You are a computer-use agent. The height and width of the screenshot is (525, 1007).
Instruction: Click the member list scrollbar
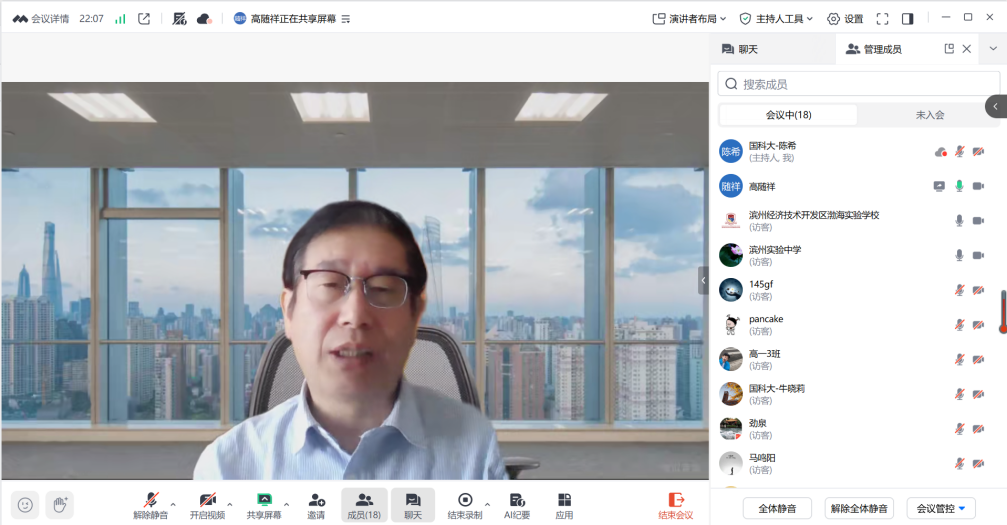[x=1002, y=310]
